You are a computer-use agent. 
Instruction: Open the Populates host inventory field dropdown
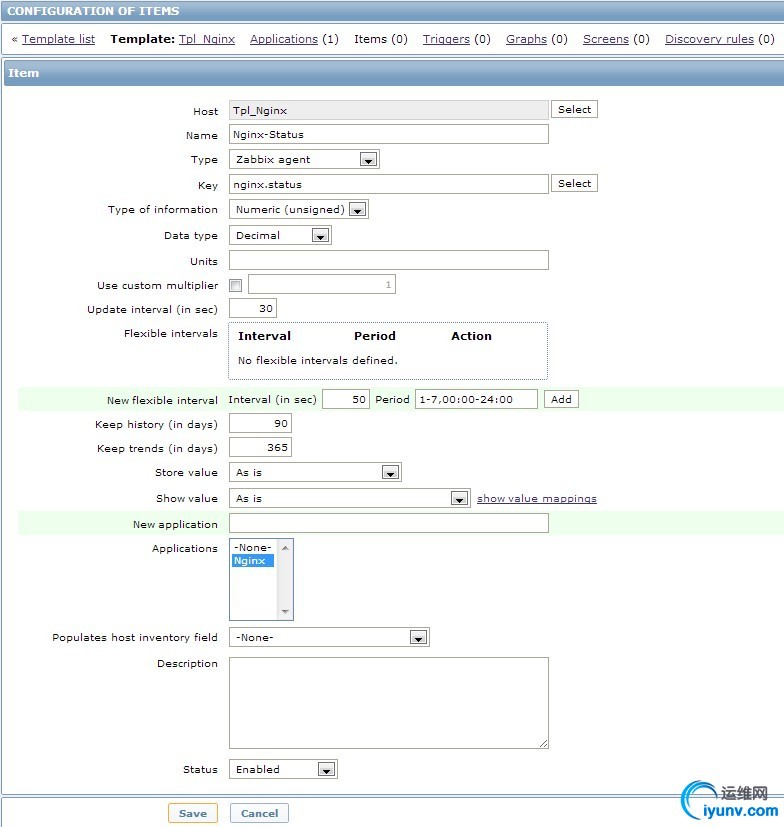pyautogui.click(x=329, y=637)
